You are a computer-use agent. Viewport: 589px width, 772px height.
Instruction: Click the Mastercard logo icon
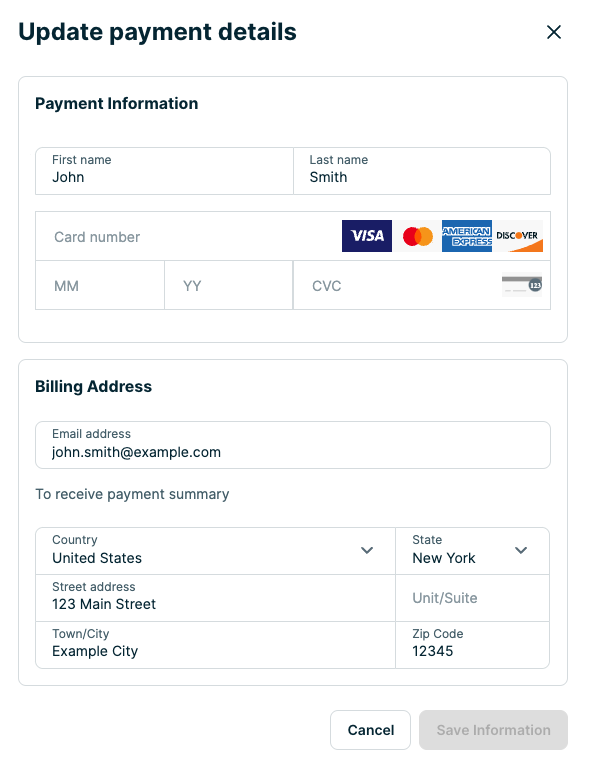[418, 236]
